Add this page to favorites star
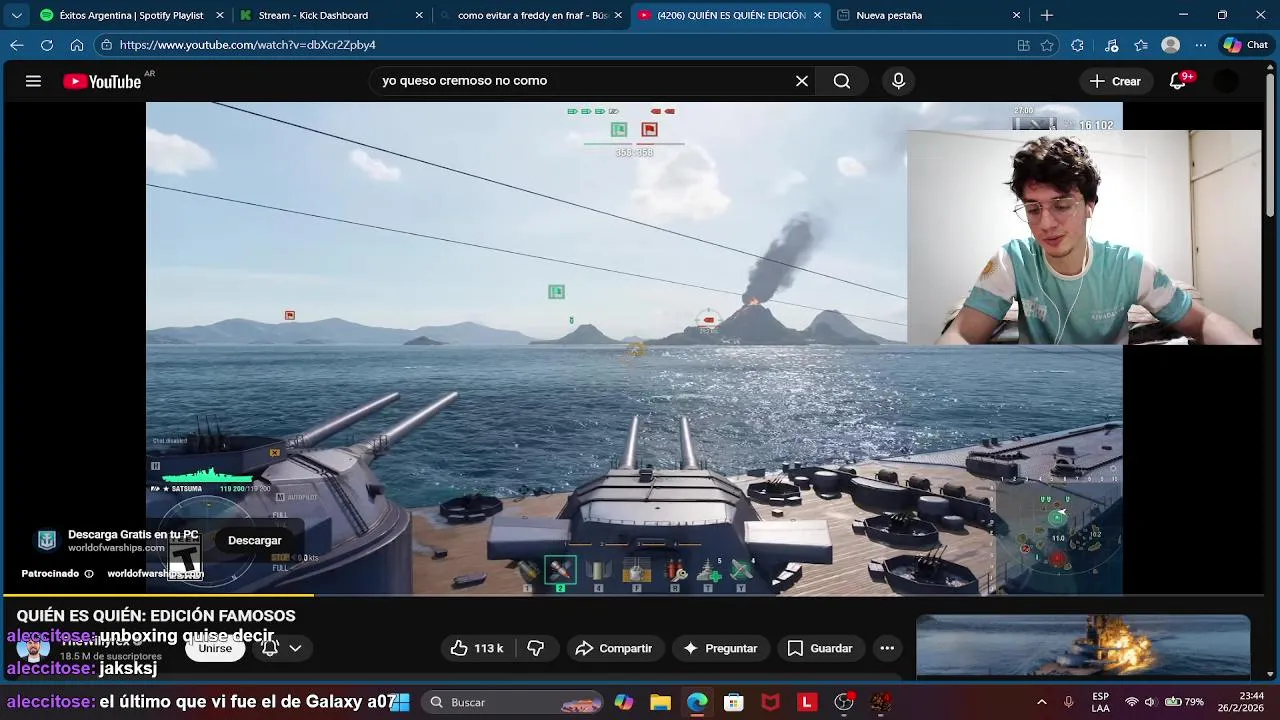 [1047, 45]
